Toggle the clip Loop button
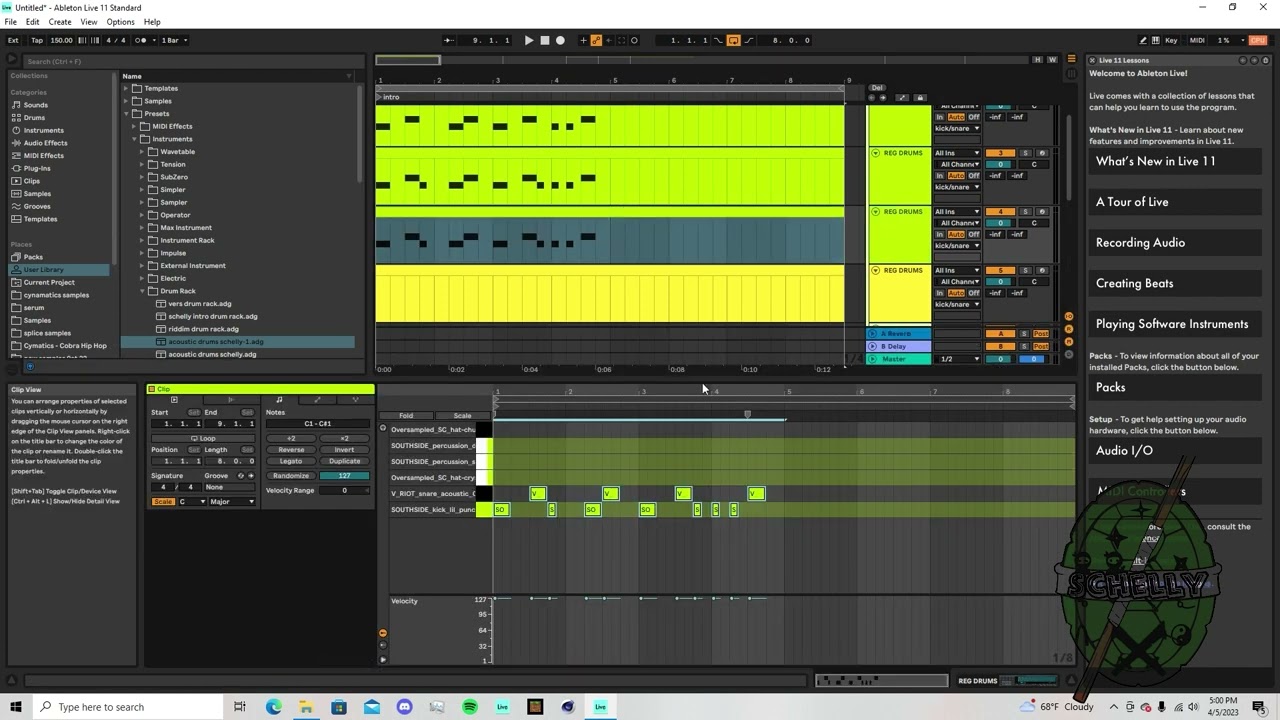 [203, 438]
